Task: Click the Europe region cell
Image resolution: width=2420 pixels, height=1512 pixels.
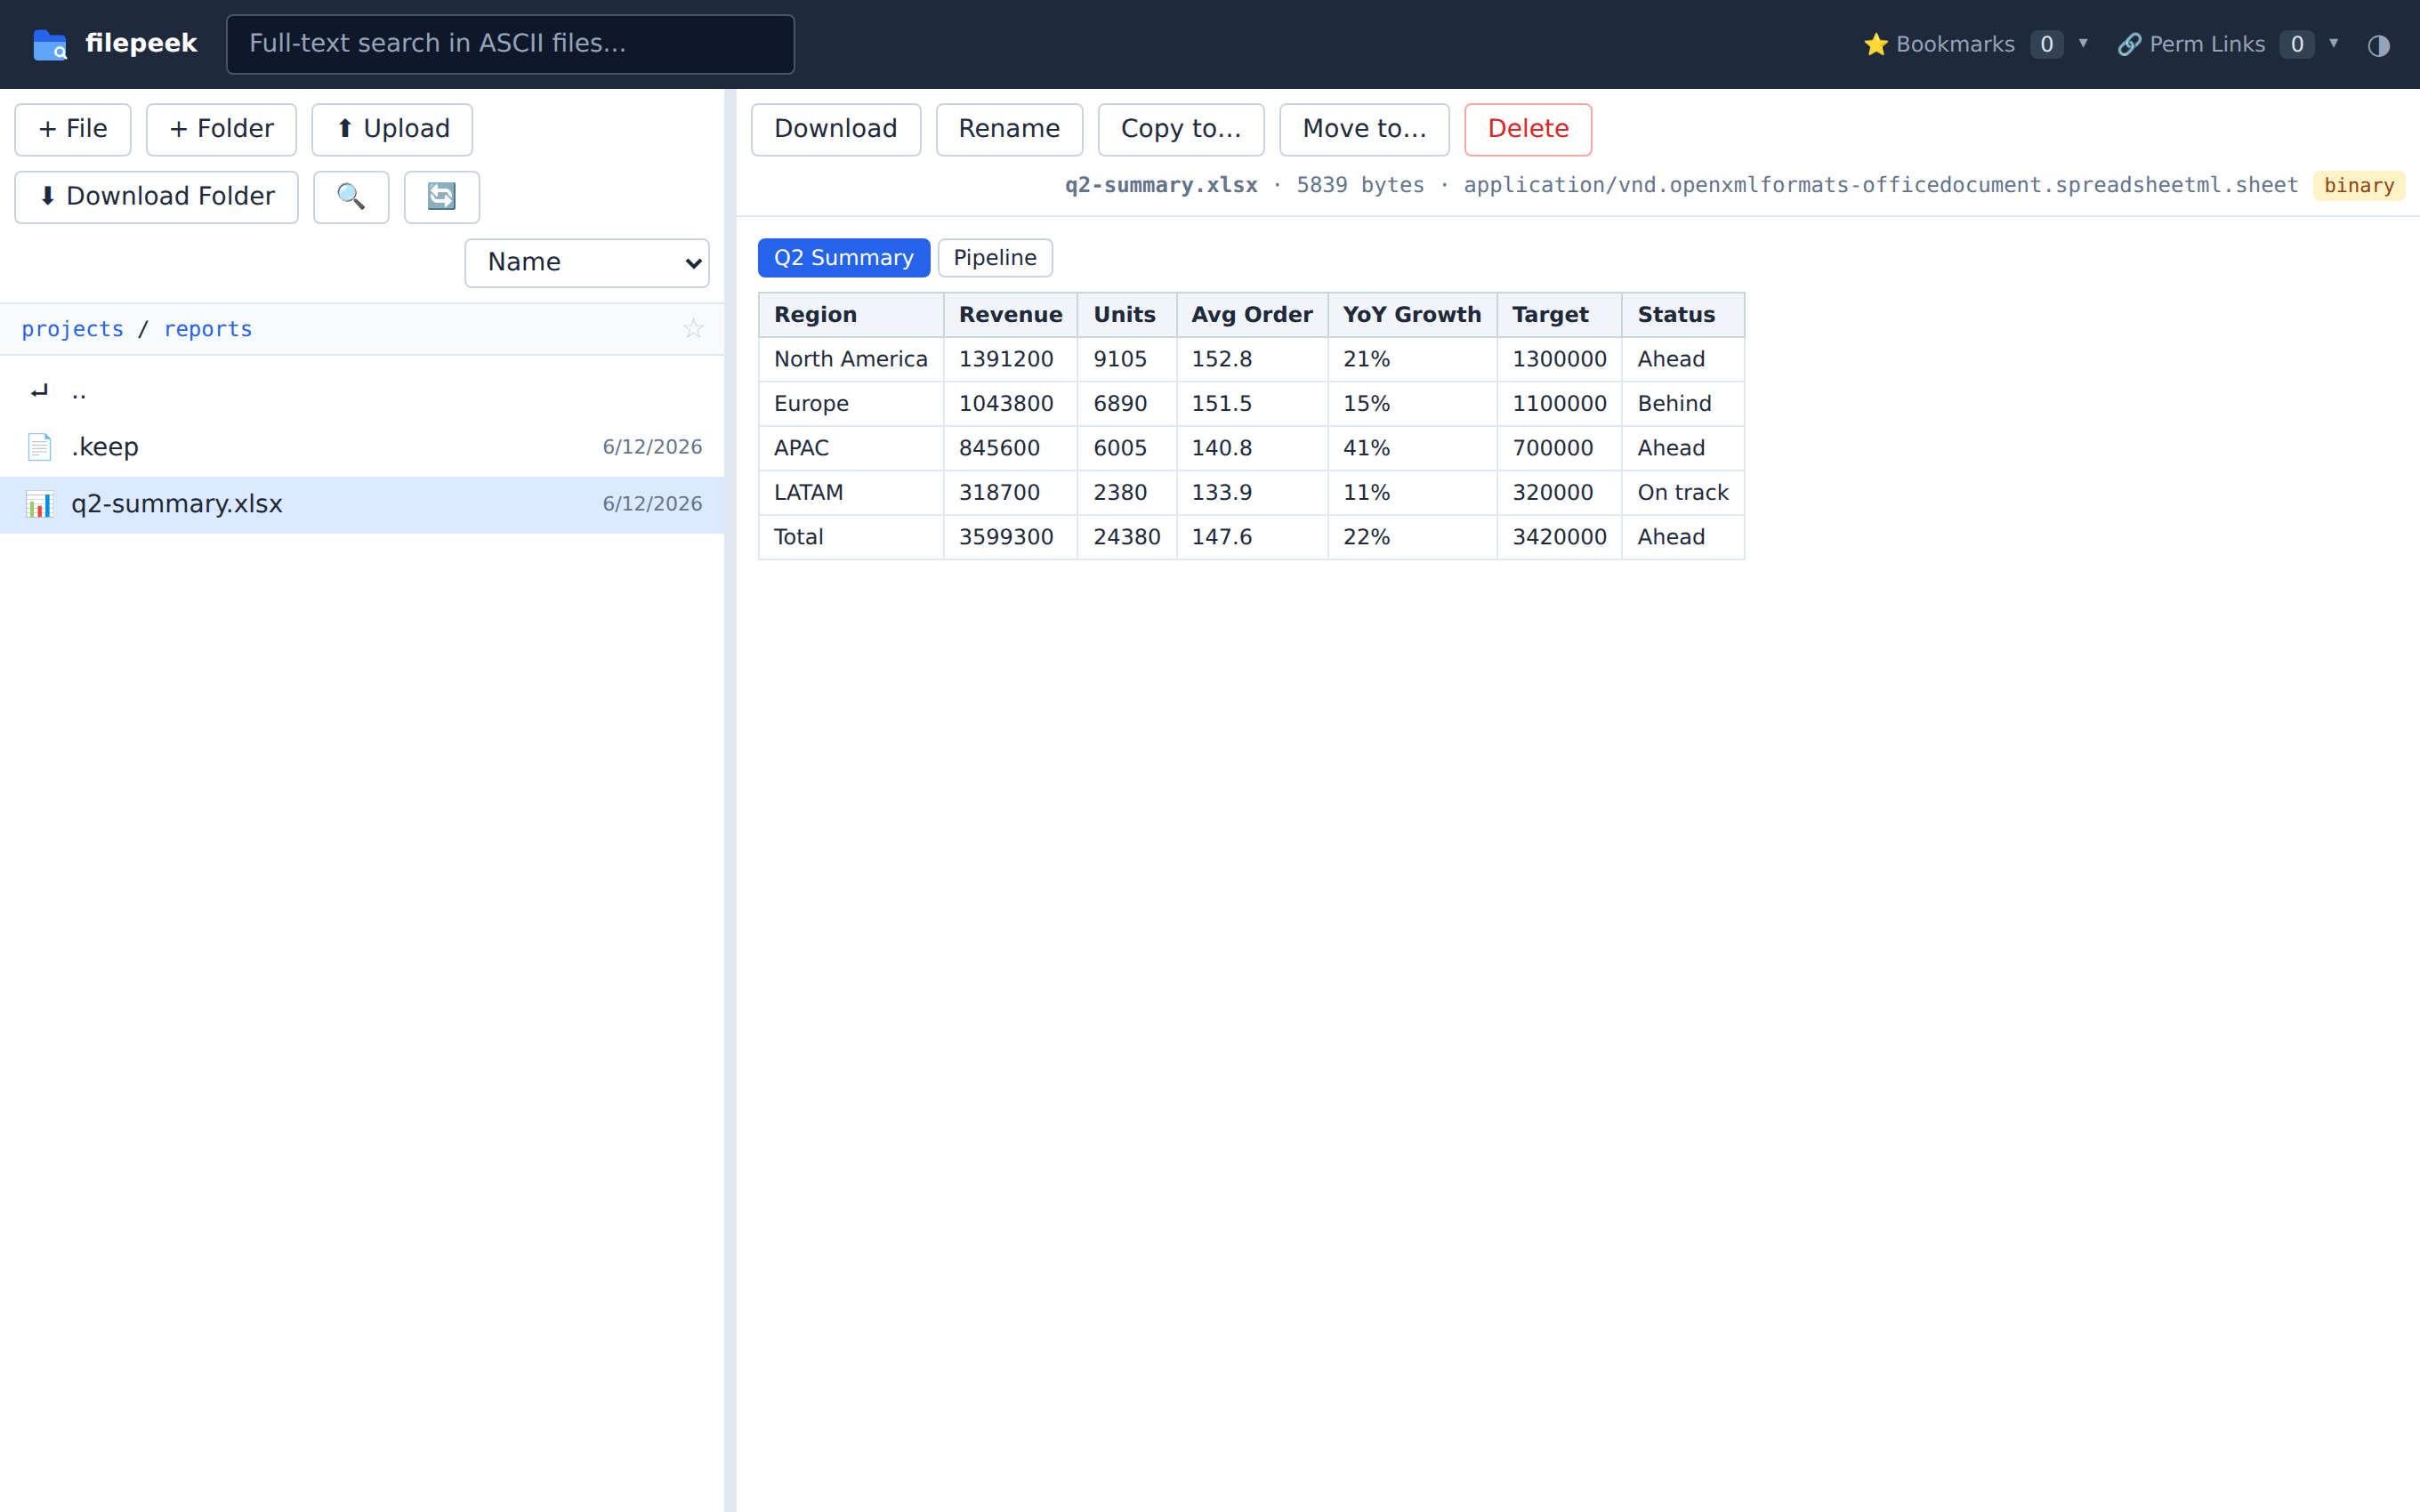Action: coord(851,404)
